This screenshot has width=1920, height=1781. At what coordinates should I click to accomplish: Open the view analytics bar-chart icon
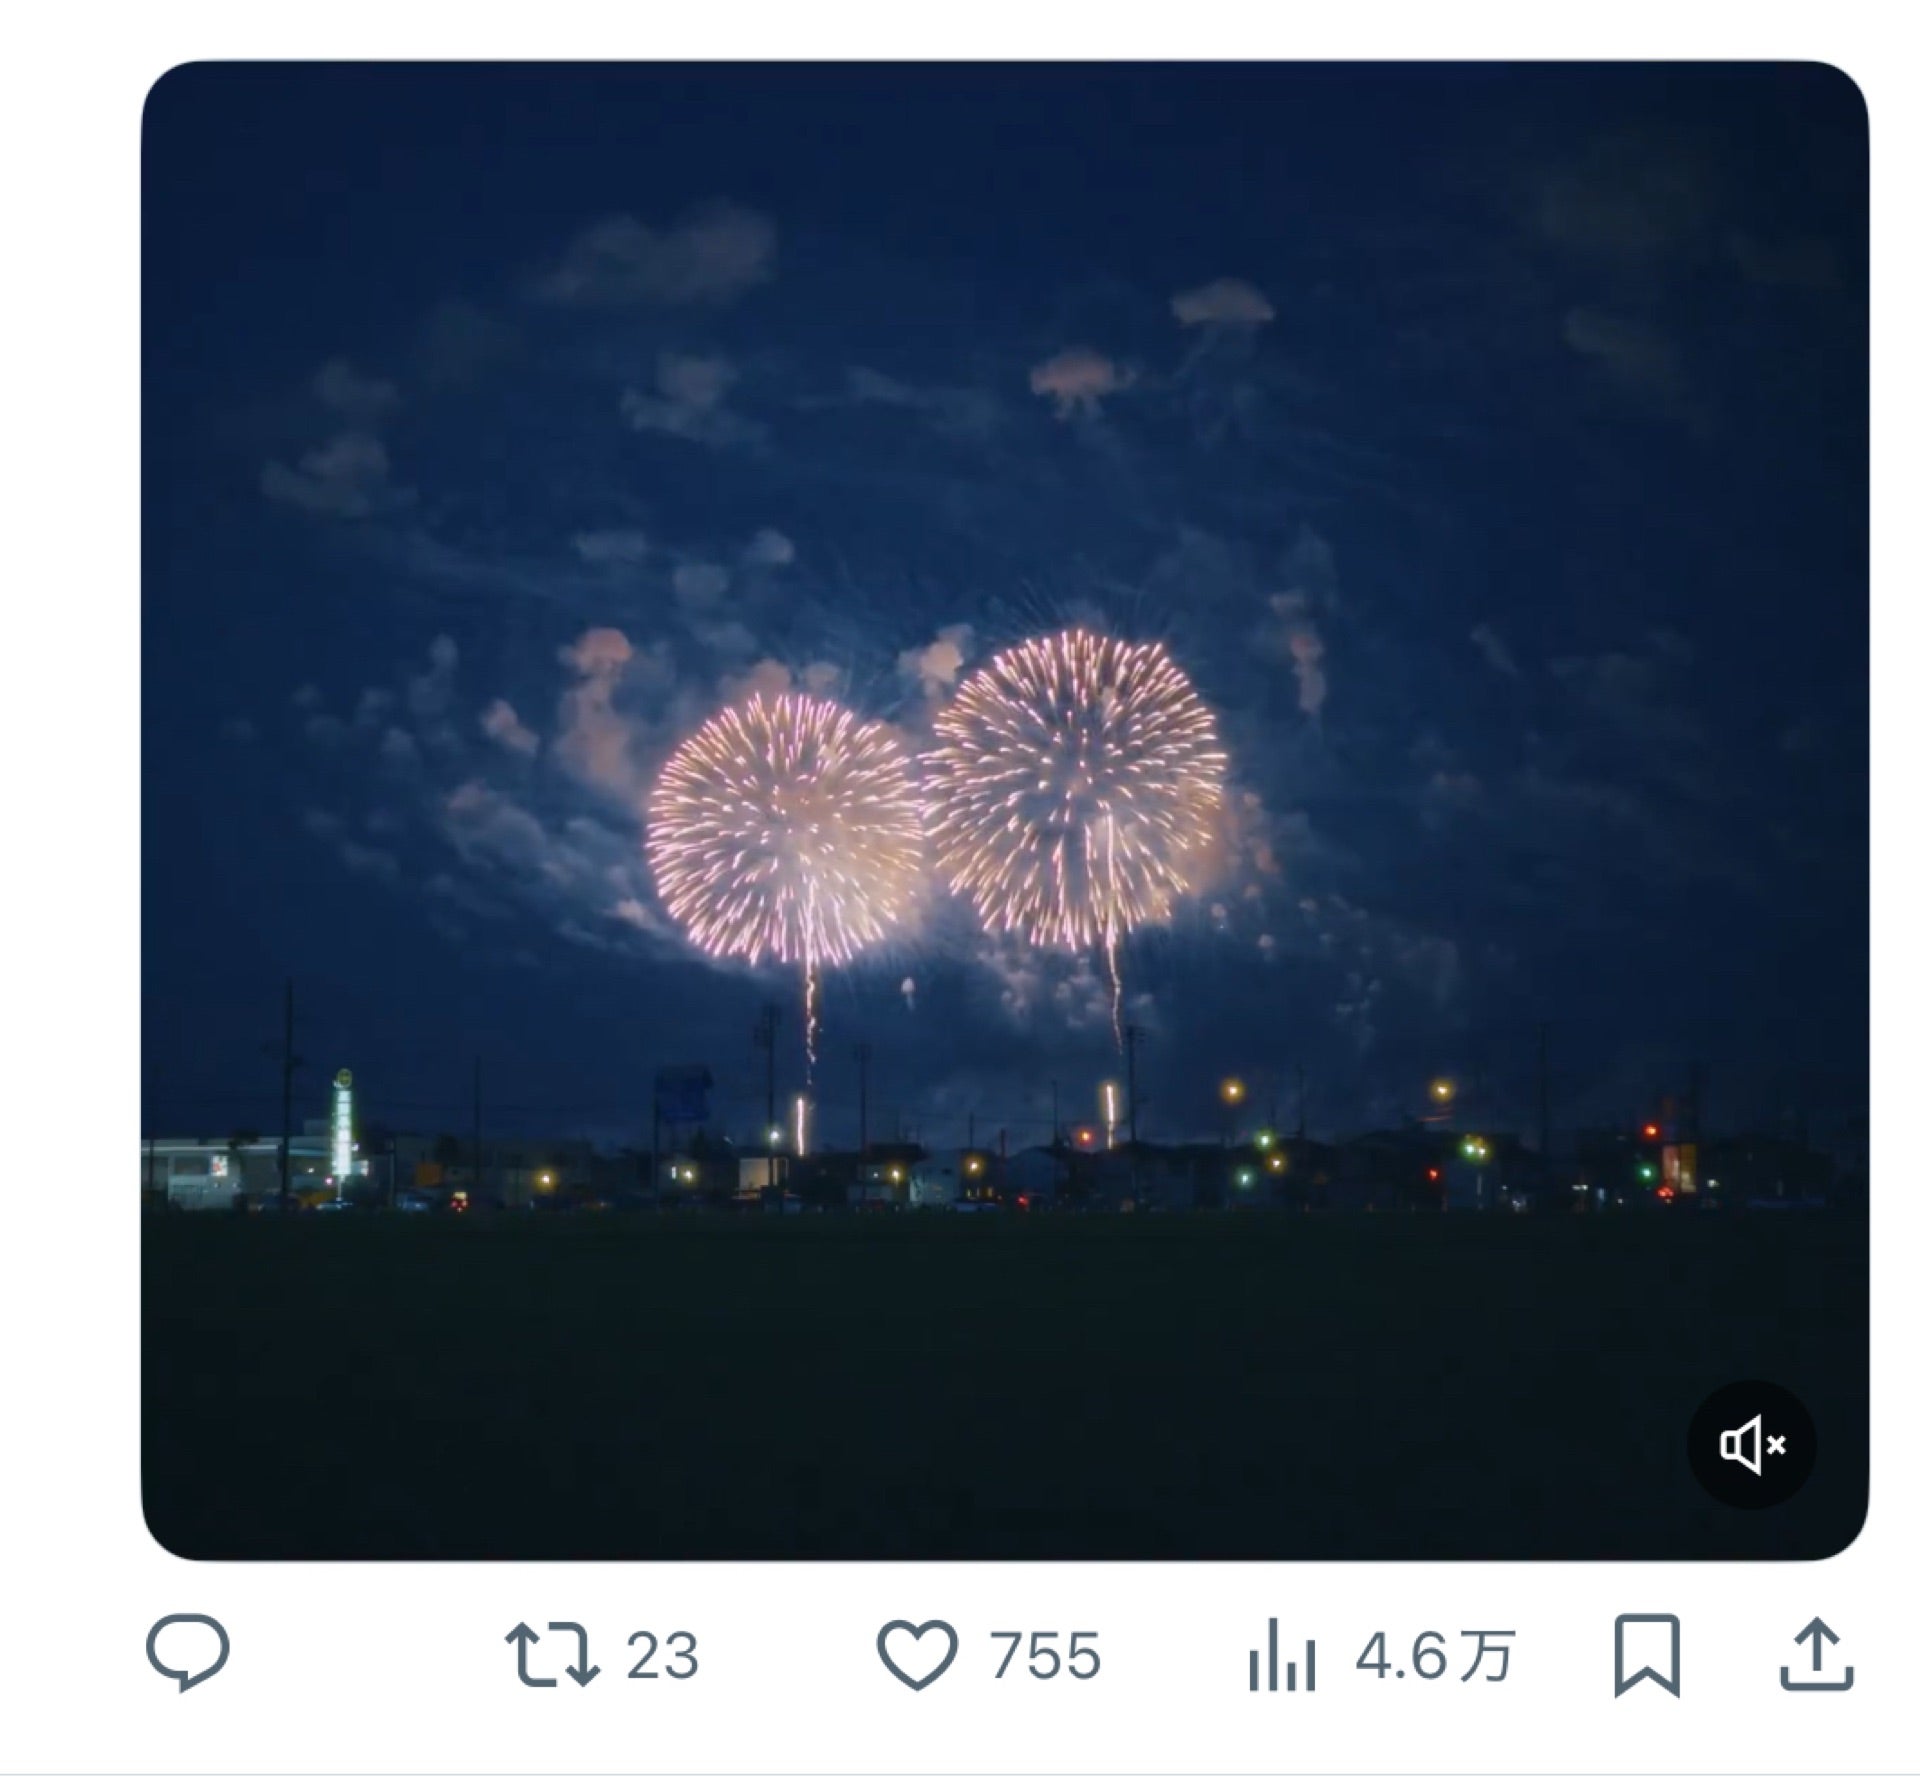[x=1280, y=1656]
